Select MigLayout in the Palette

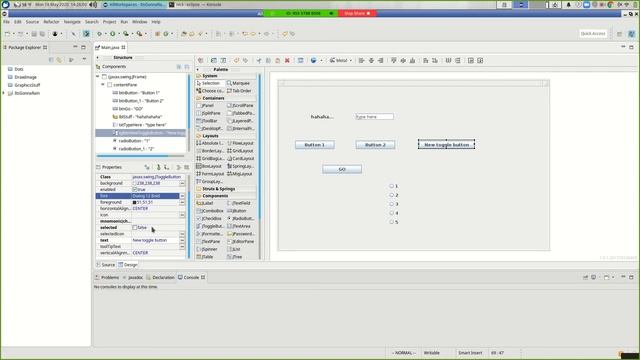tap(241, 174)
